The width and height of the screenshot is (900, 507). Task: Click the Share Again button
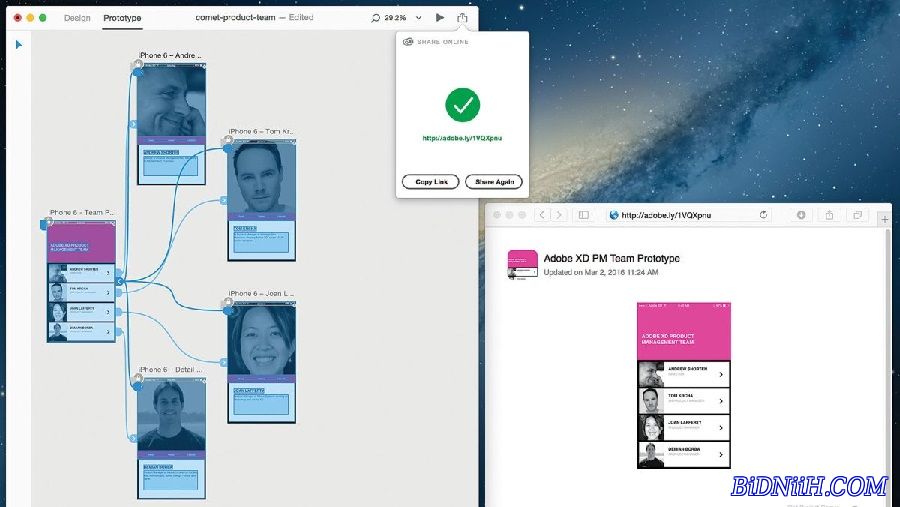point(494,181)
